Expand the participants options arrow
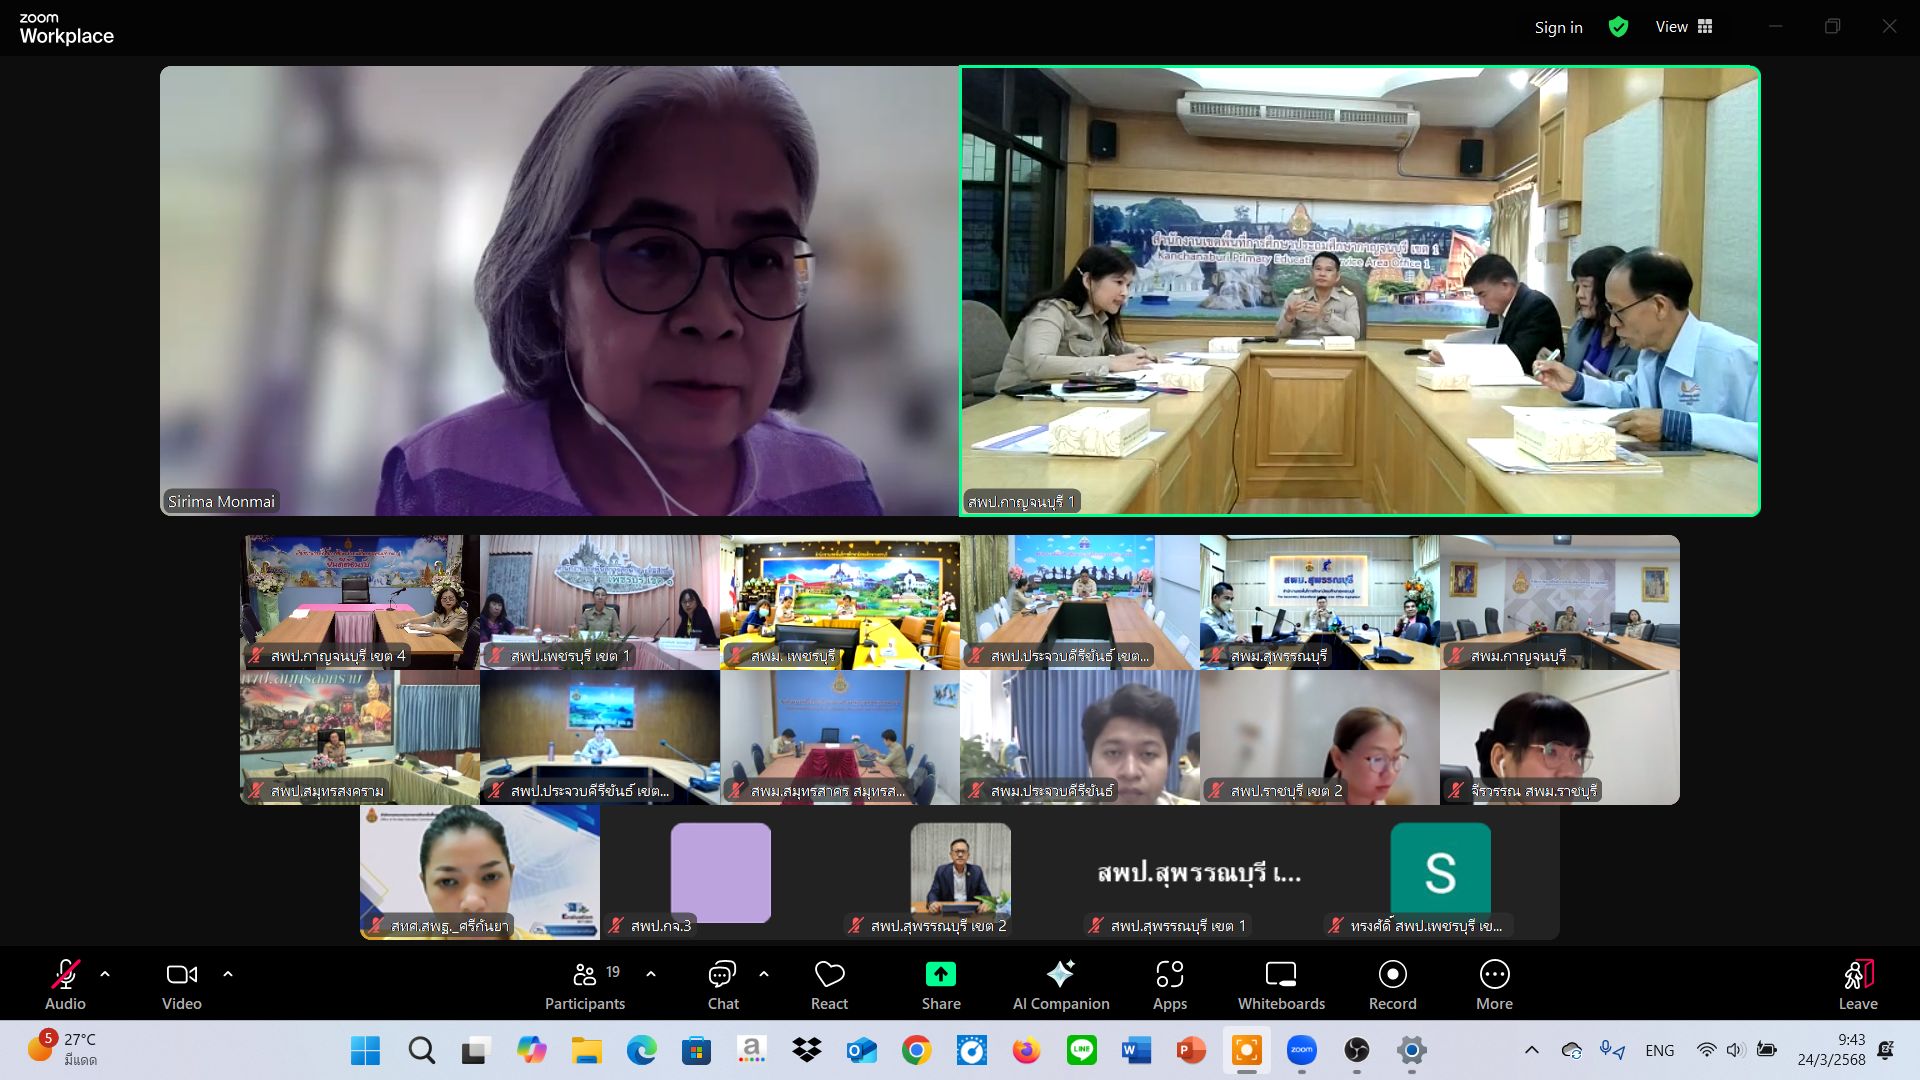Image resolution: width=1920 pixels, height=1080 pixels. (x=651, y=974)
